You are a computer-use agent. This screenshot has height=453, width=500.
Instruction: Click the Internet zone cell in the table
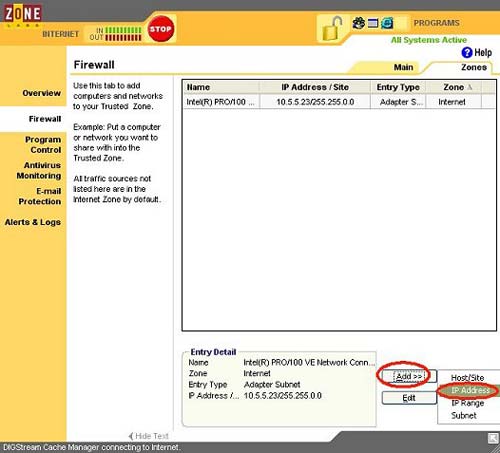click(452, 102)
